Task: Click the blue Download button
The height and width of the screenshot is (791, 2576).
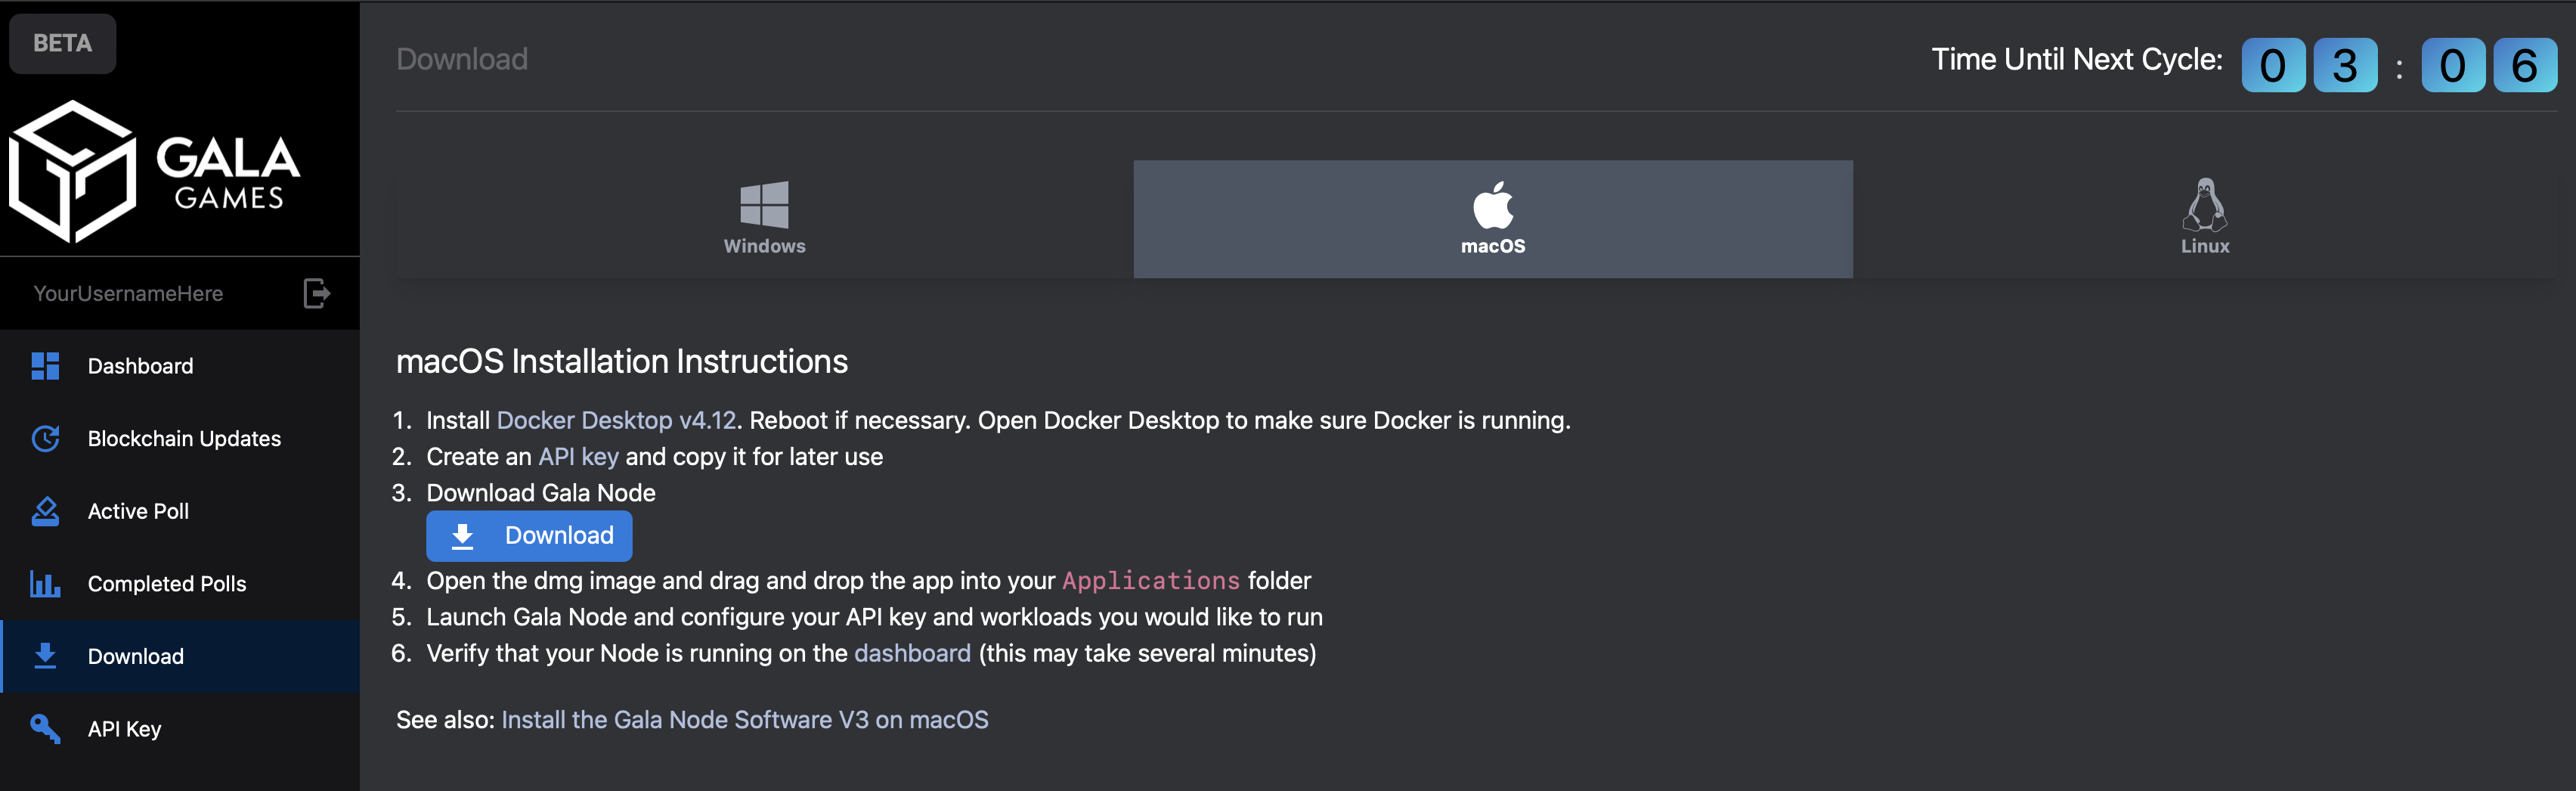Action: [x=529, y=536]
